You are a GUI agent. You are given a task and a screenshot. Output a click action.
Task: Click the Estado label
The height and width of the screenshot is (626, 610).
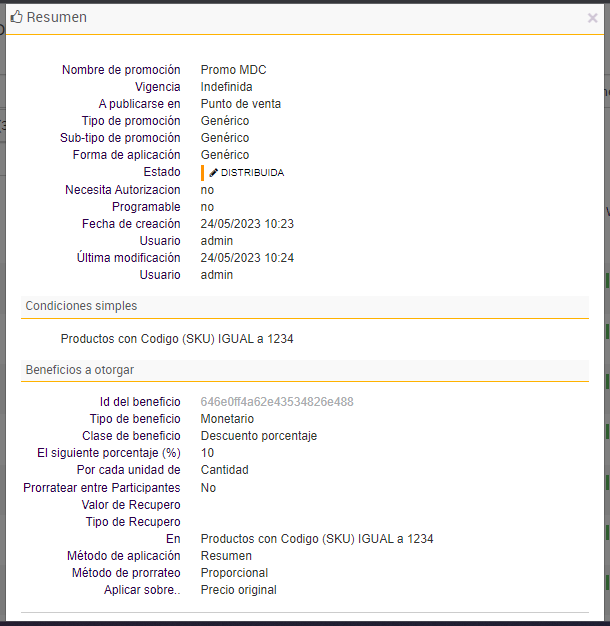162,172
